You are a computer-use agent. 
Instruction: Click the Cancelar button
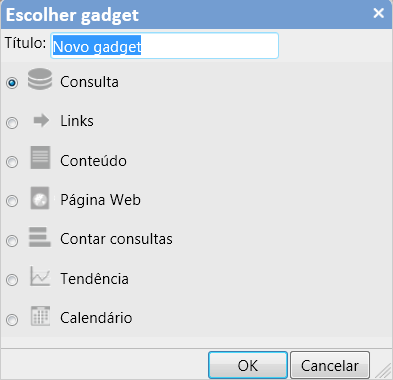[x=330, y=365]
